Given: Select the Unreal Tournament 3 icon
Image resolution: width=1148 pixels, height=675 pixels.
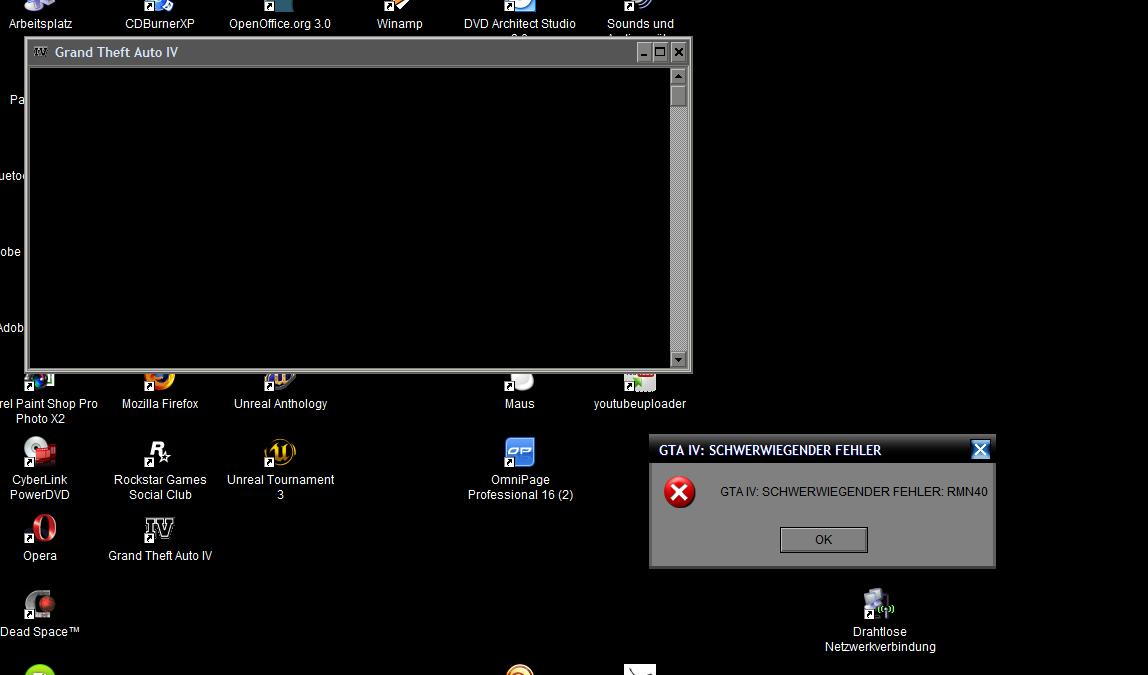Looking at the screenshot, I should coord(280,469).
